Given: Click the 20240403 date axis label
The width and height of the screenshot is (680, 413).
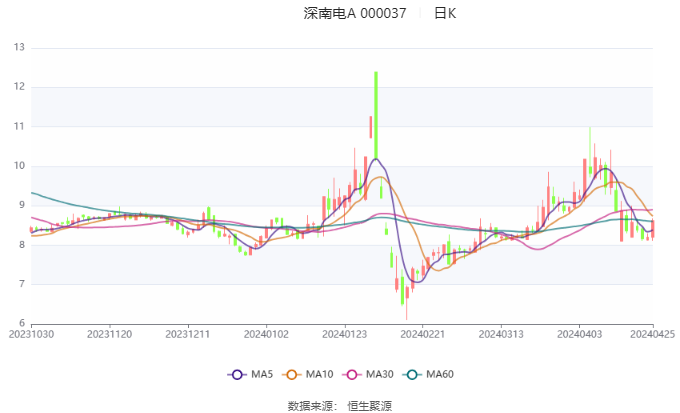Looking at the screenshot, I should (x=580, y=334).
